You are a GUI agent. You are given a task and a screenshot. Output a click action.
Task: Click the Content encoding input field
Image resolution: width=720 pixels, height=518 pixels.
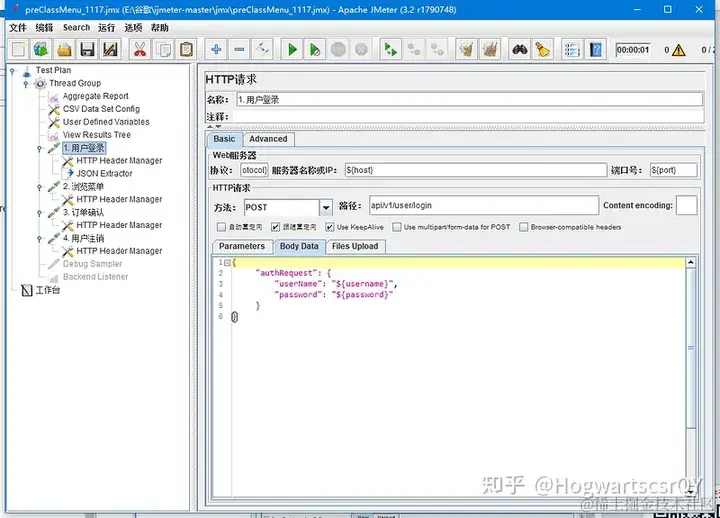[686, 205]
